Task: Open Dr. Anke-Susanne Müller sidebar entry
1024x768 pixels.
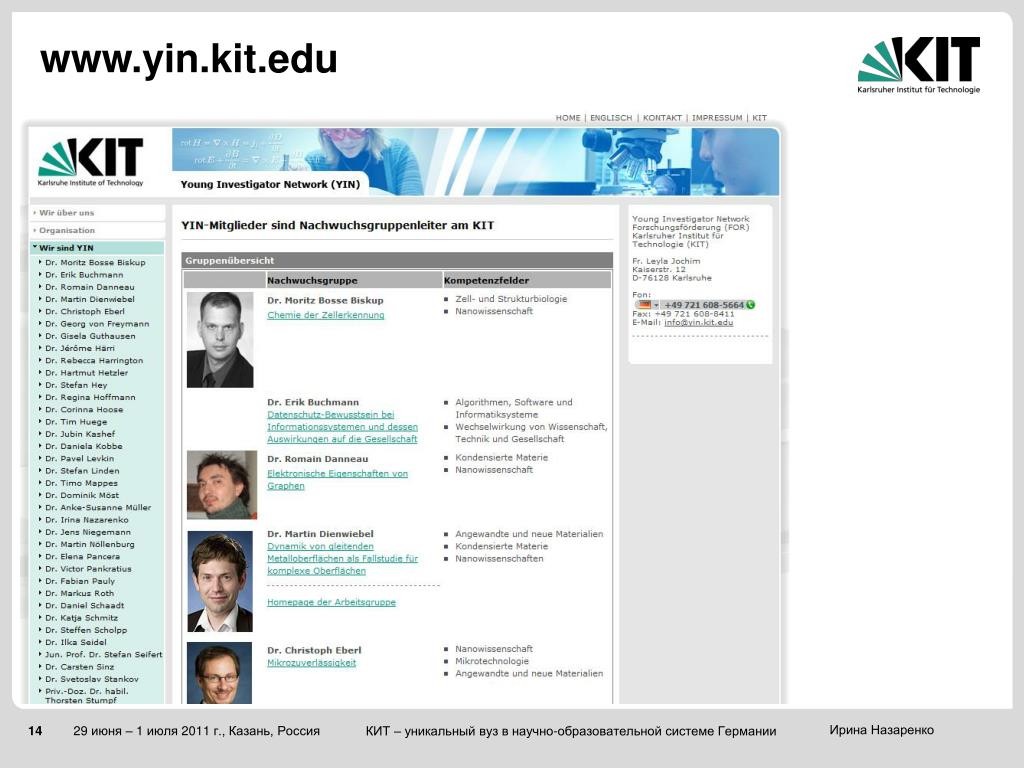Action: click(98, 507)
